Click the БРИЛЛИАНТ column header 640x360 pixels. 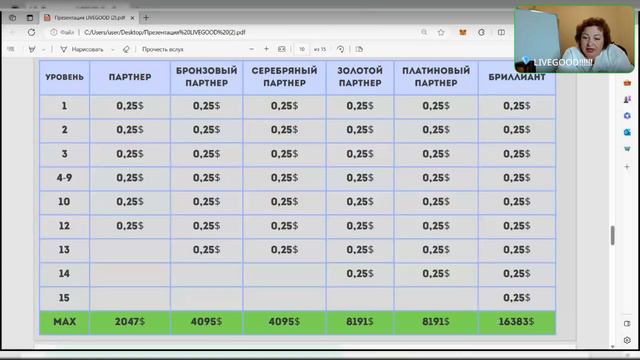coord(517,77)
